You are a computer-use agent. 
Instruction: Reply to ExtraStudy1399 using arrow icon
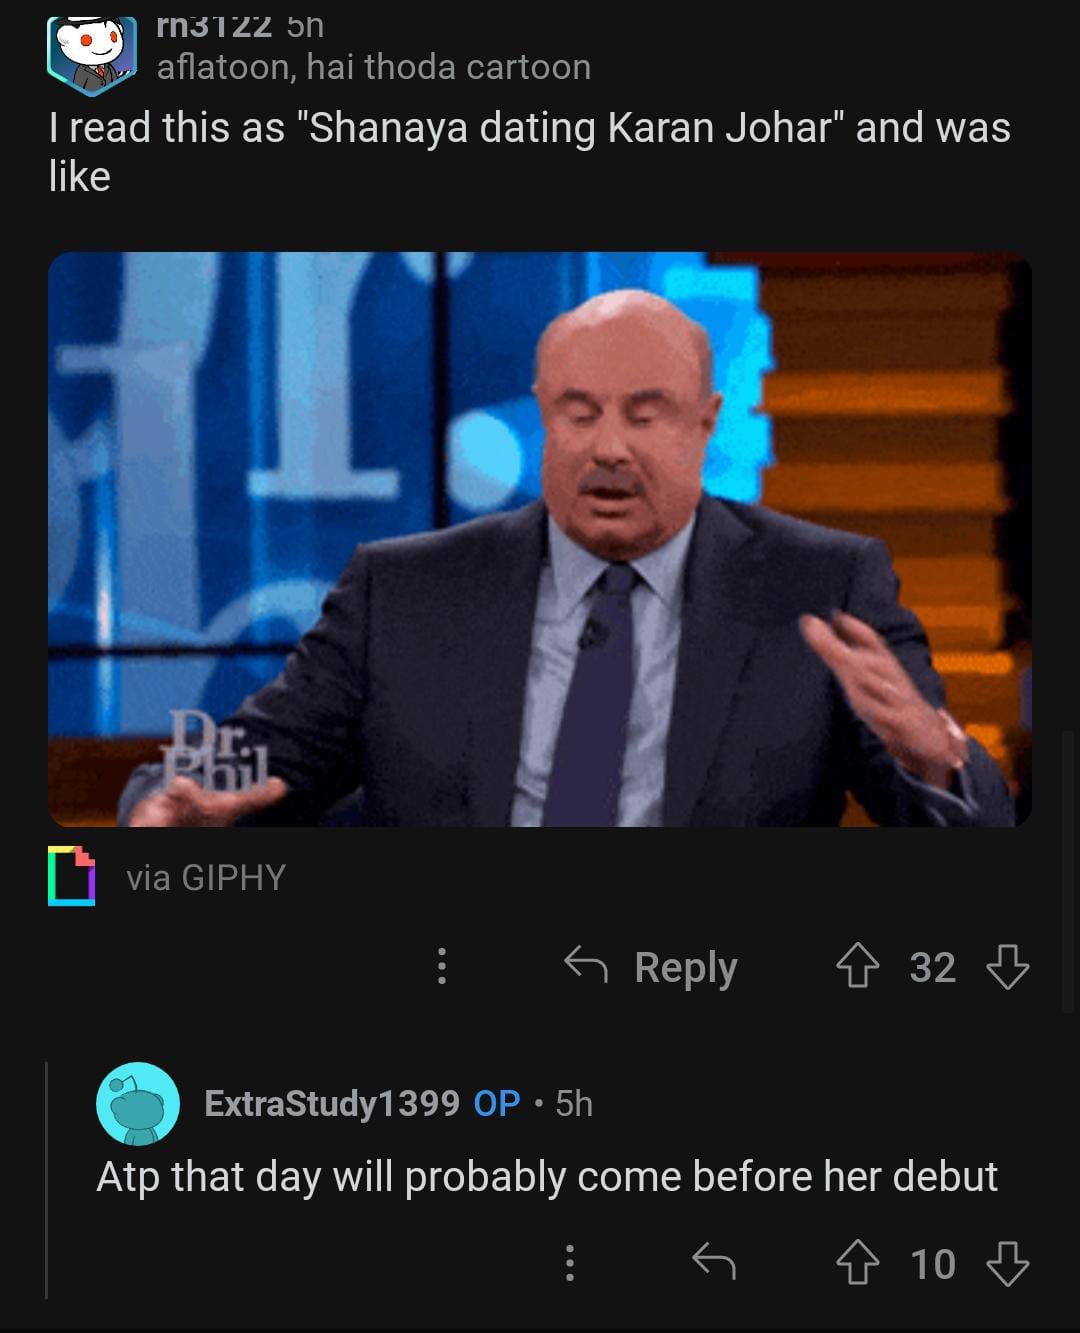coord(714,1262)
